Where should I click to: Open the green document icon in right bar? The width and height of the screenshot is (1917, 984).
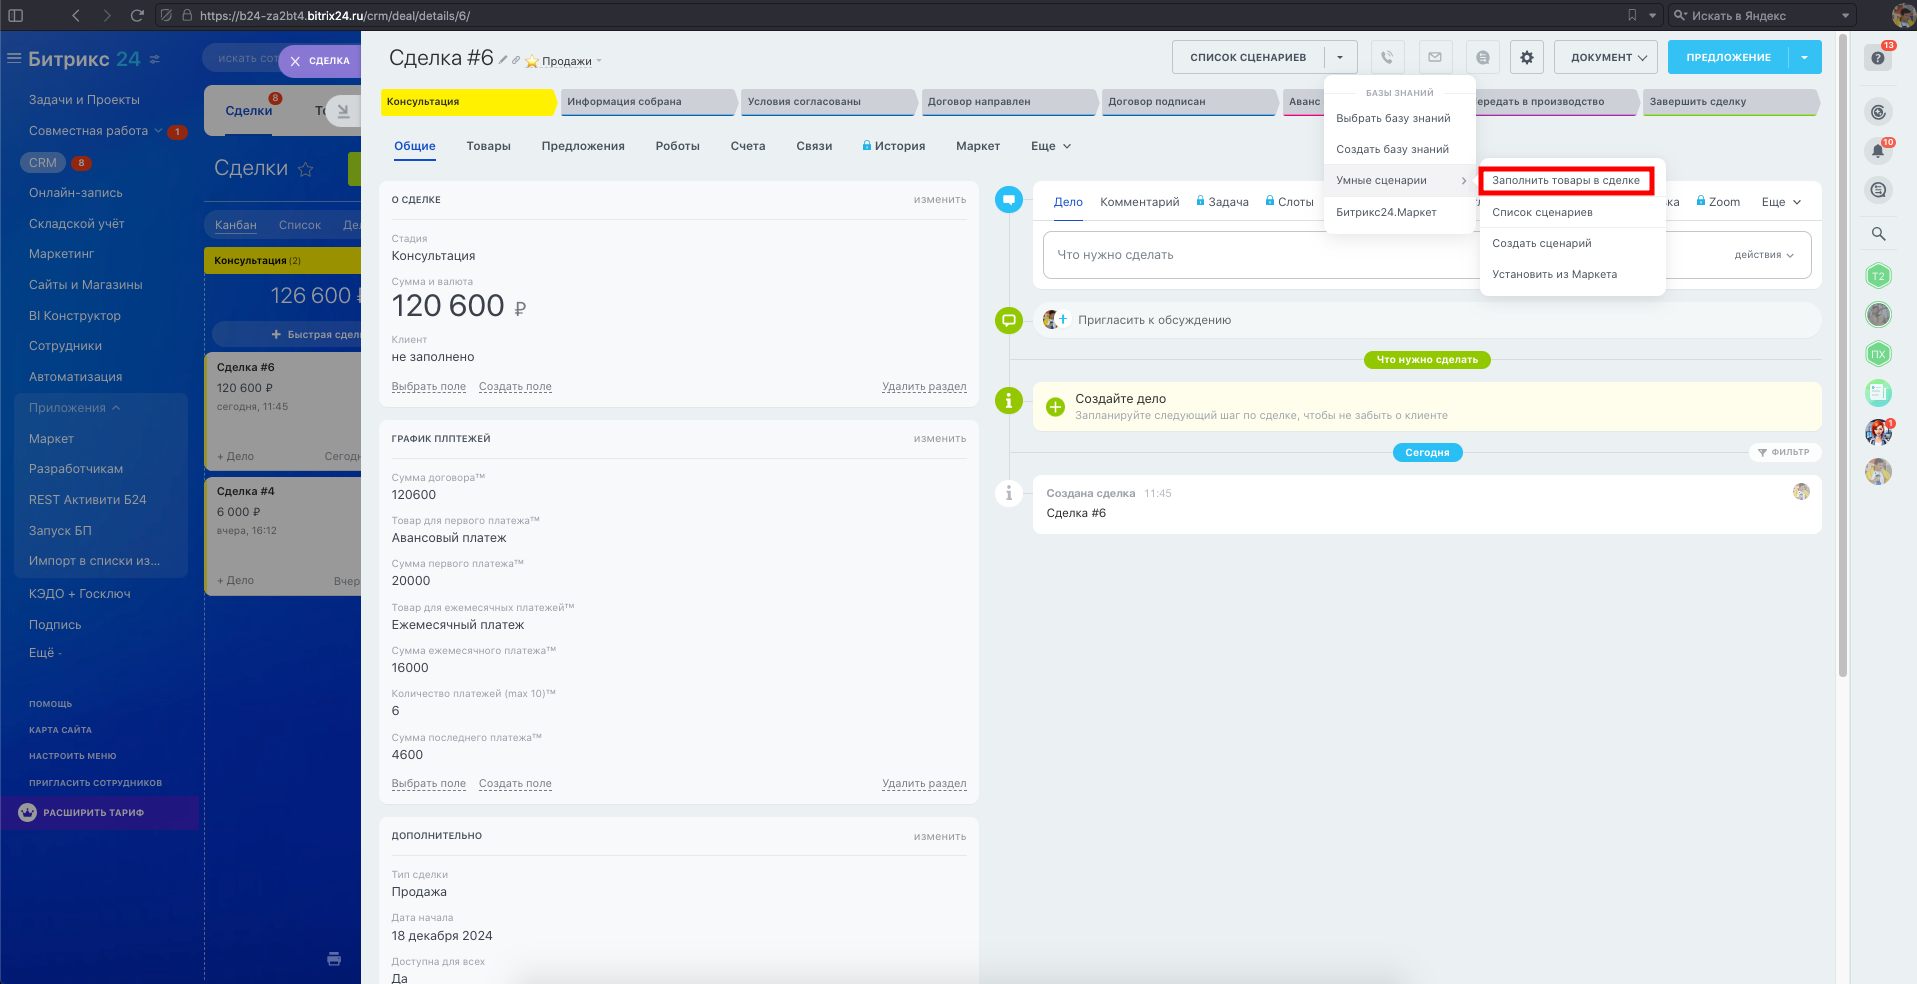coord(1878,393)
